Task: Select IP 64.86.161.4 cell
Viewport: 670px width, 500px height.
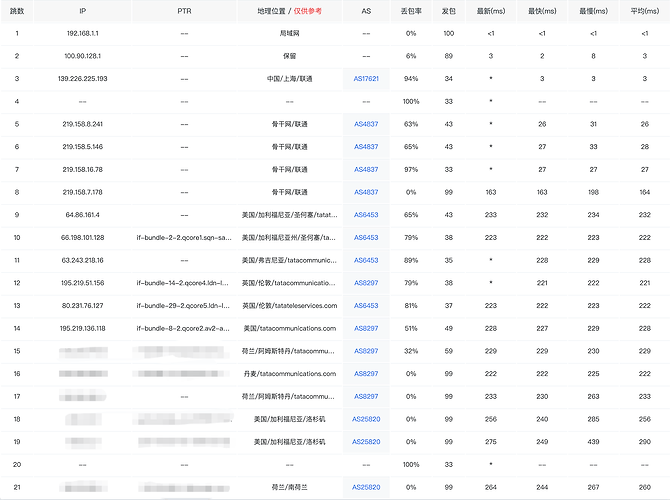Action: (x=82, y=215)
